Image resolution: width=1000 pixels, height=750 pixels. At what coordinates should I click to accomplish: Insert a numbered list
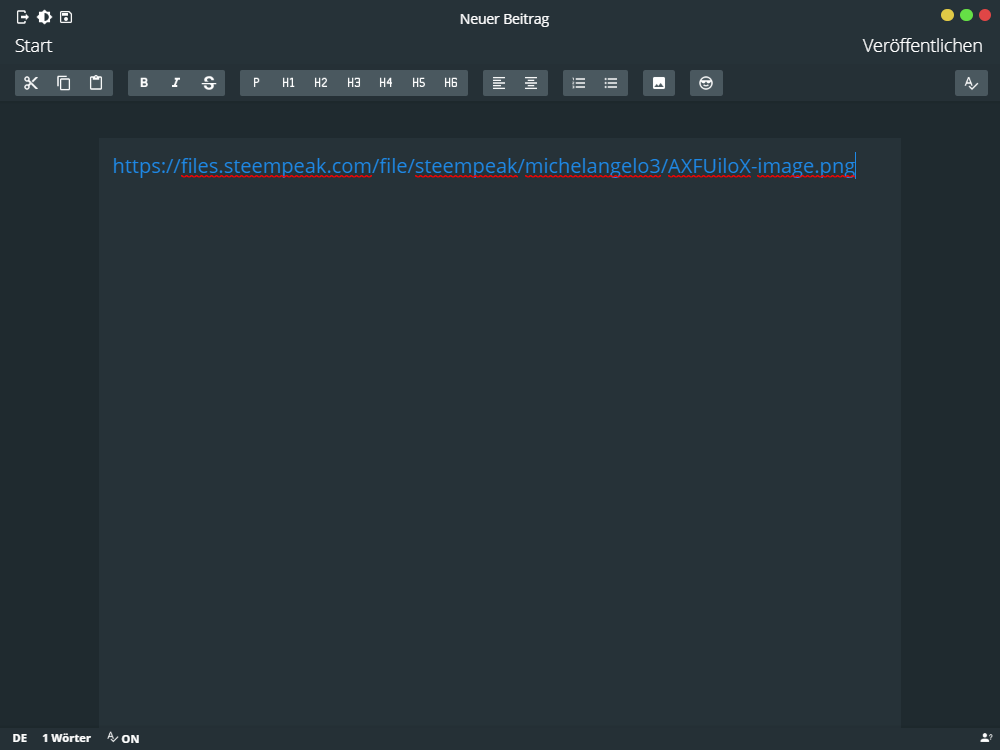[x=579, y=83]
